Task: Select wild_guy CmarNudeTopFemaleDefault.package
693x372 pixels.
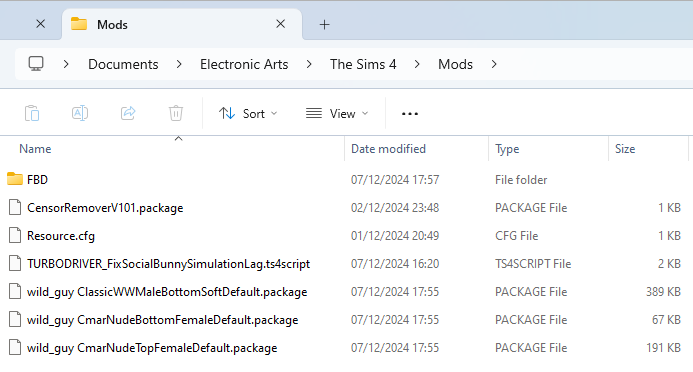Action: click(152, 348)
